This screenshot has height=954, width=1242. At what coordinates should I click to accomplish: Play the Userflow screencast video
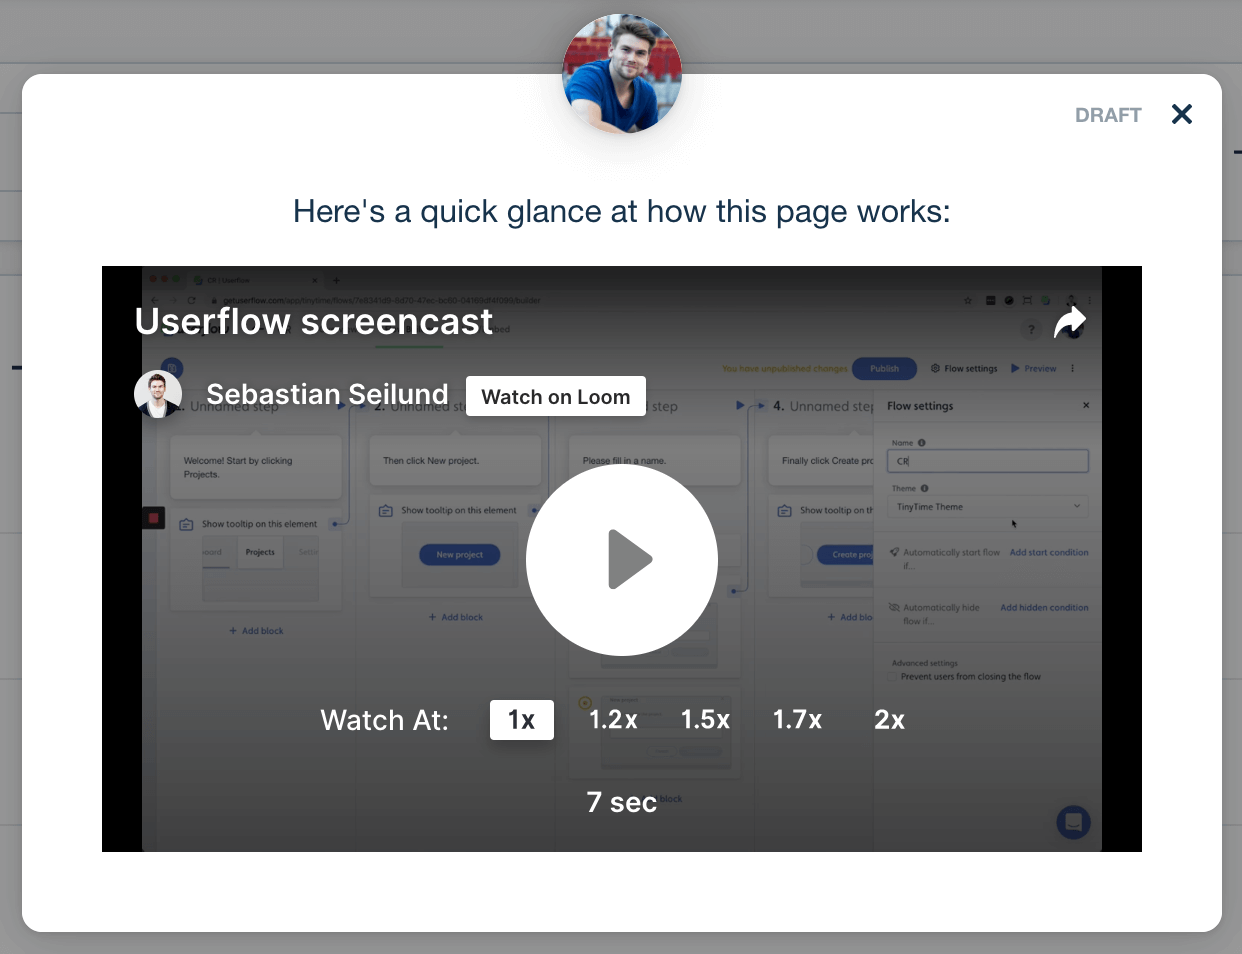coord(621,560)
